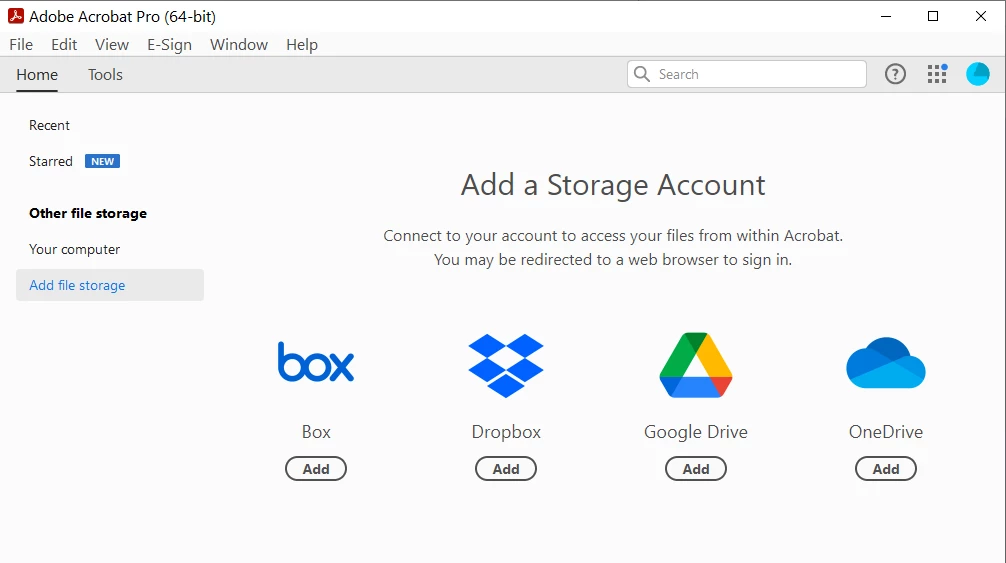Open the apps grid icon
The image size is (1006, 563).
click(937, 74)
